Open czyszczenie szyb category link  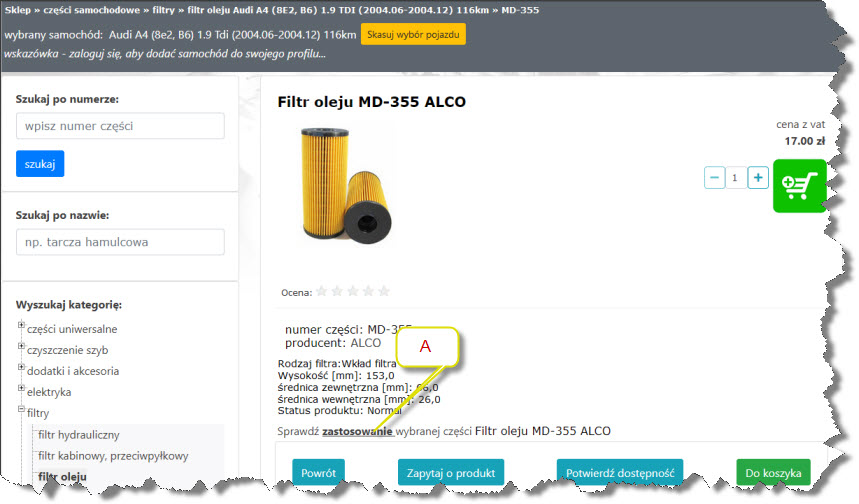[x=68, y=350]
